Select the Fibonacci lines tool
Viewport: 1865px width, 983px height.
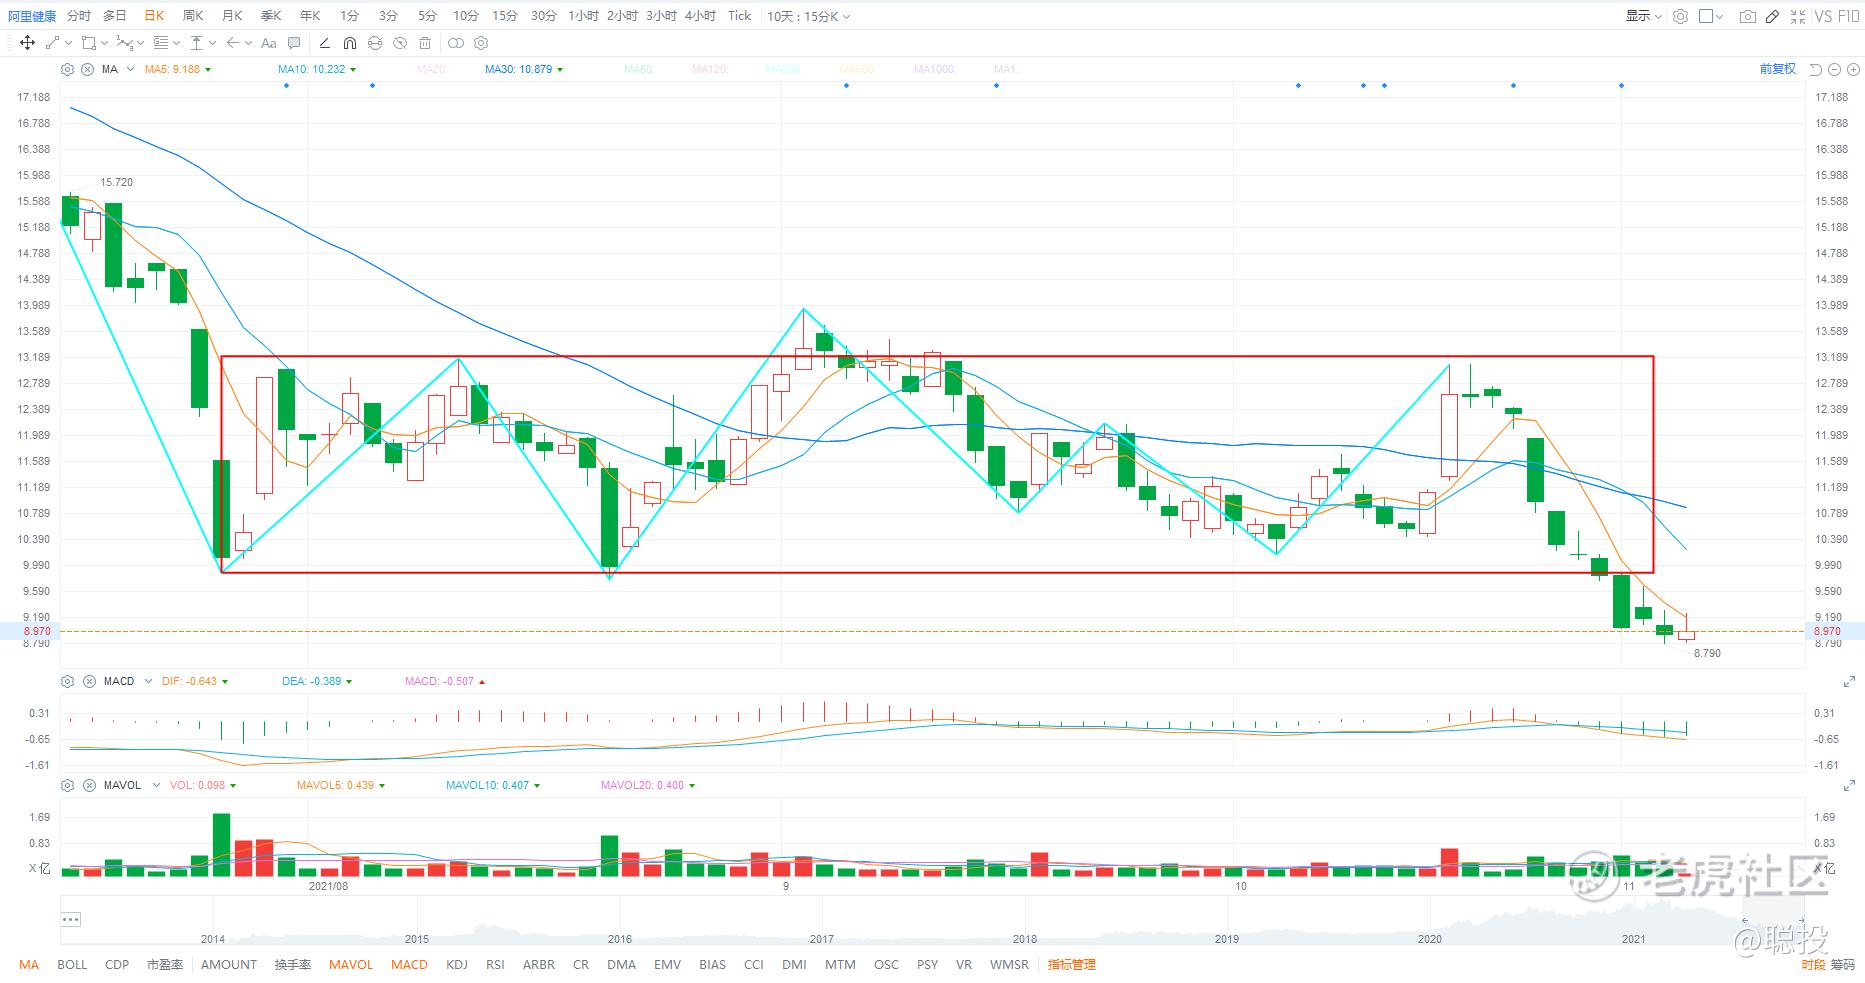pyautogui.click(x=160, y=43)
